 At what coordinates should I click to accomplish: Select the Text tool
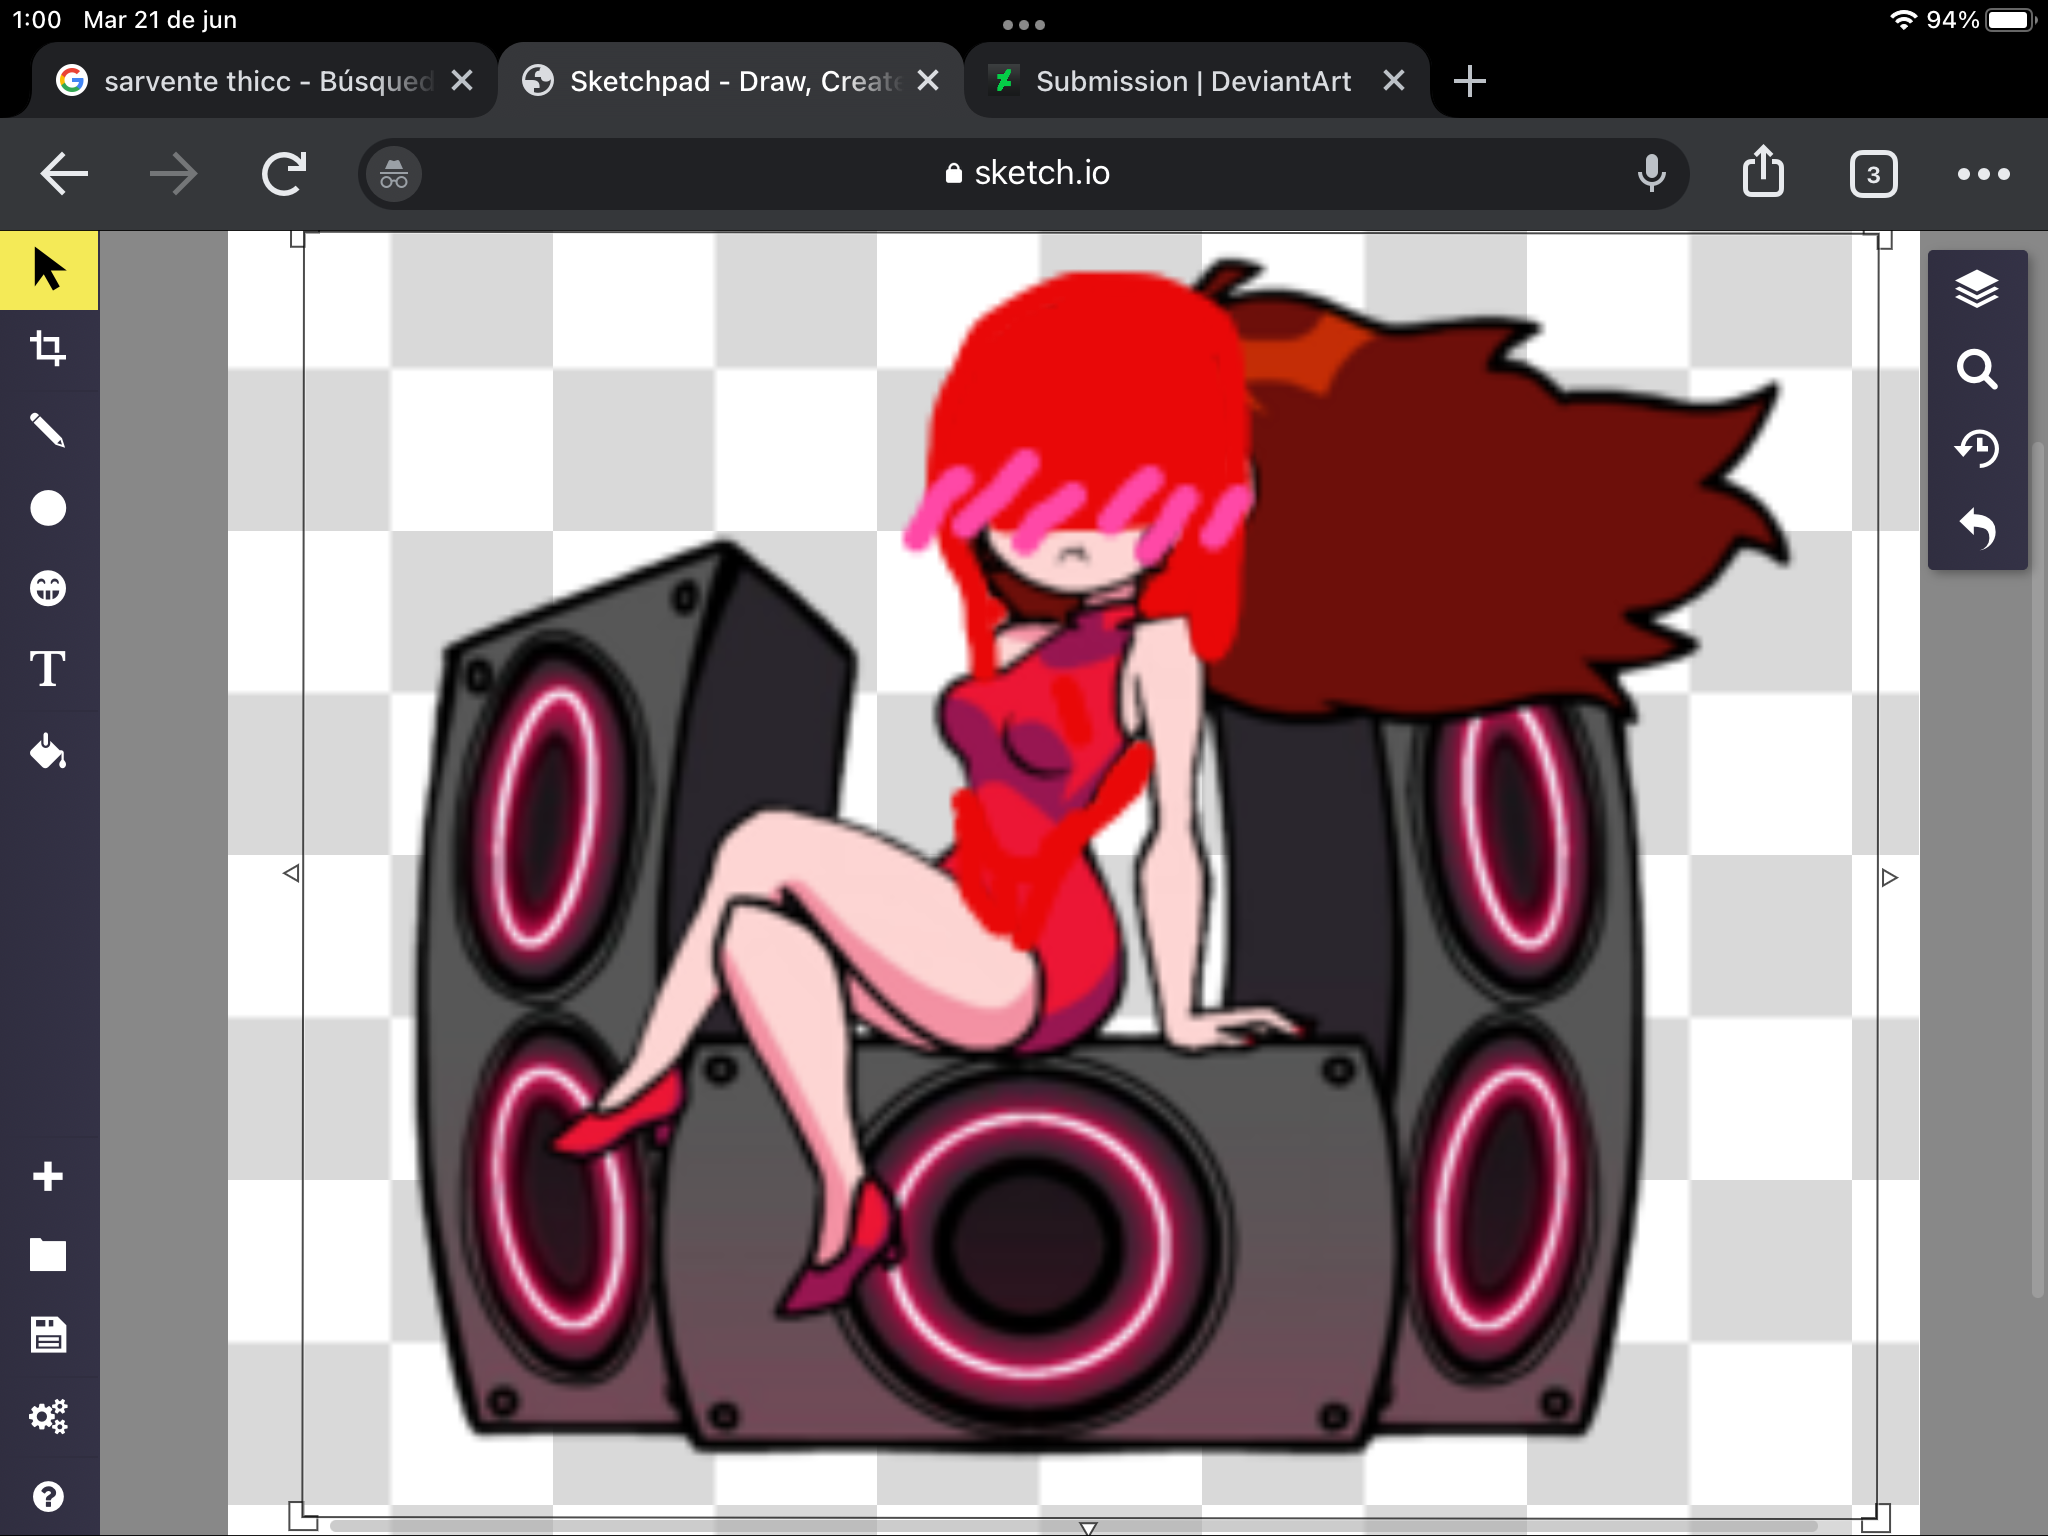tap(48, 668)
